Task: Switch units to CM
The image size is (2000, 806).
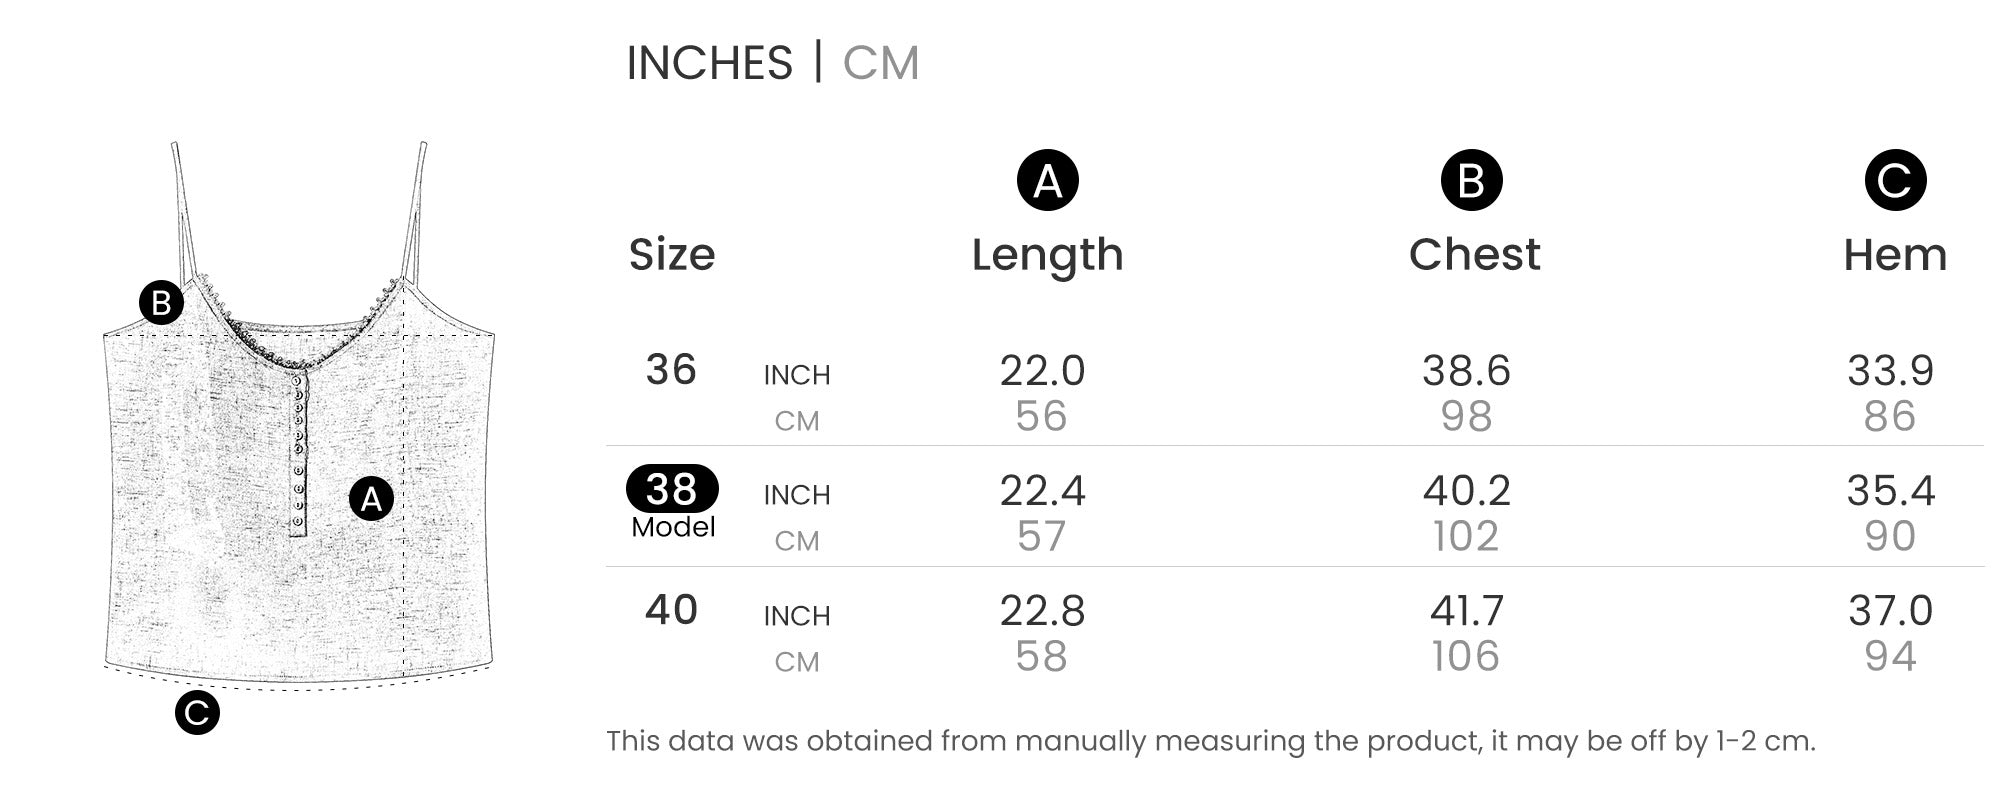Action: click(880, 63)
